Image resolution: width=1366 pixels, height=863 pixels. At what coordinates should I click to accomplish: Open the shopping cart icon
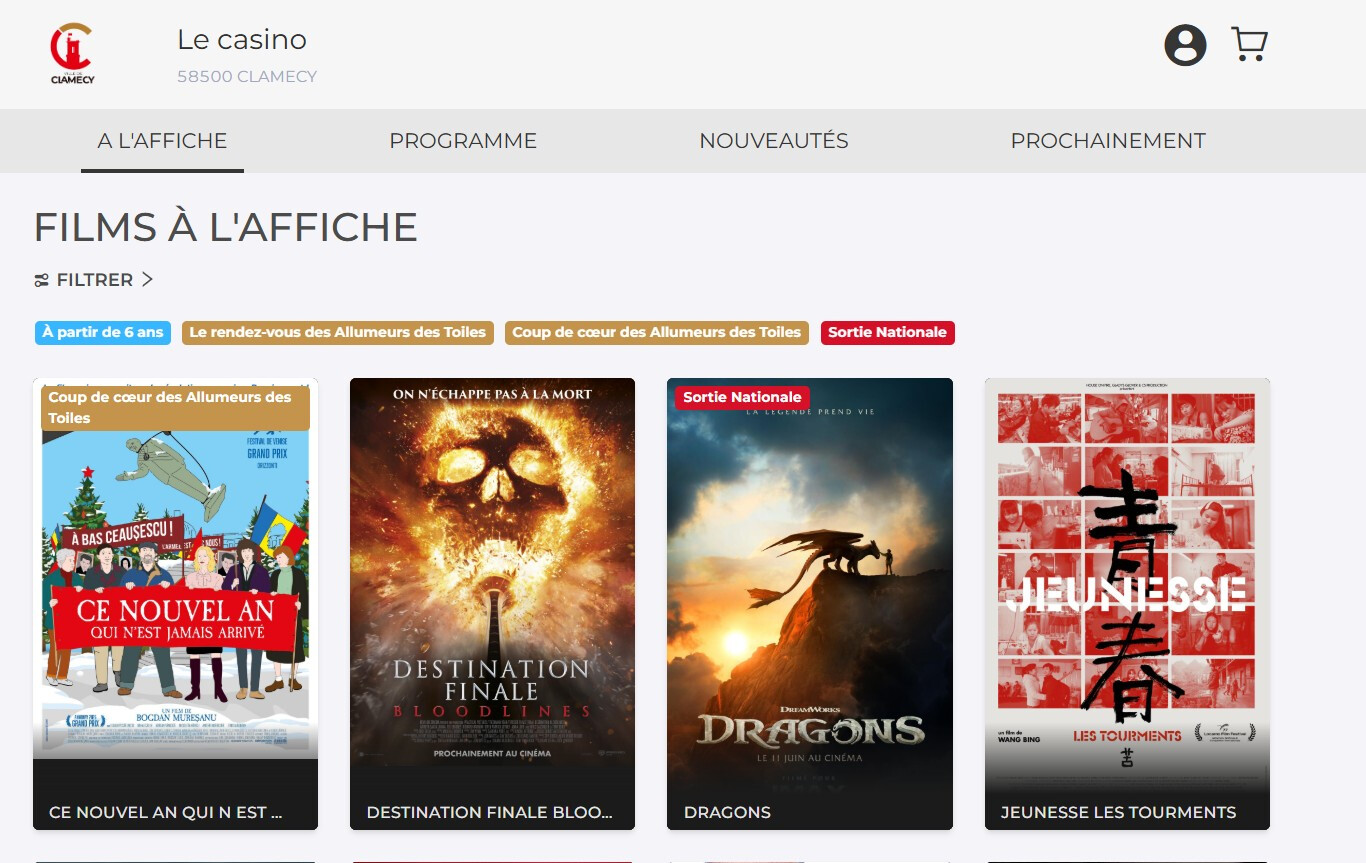pyautogui.click(x=1249, y=45)
